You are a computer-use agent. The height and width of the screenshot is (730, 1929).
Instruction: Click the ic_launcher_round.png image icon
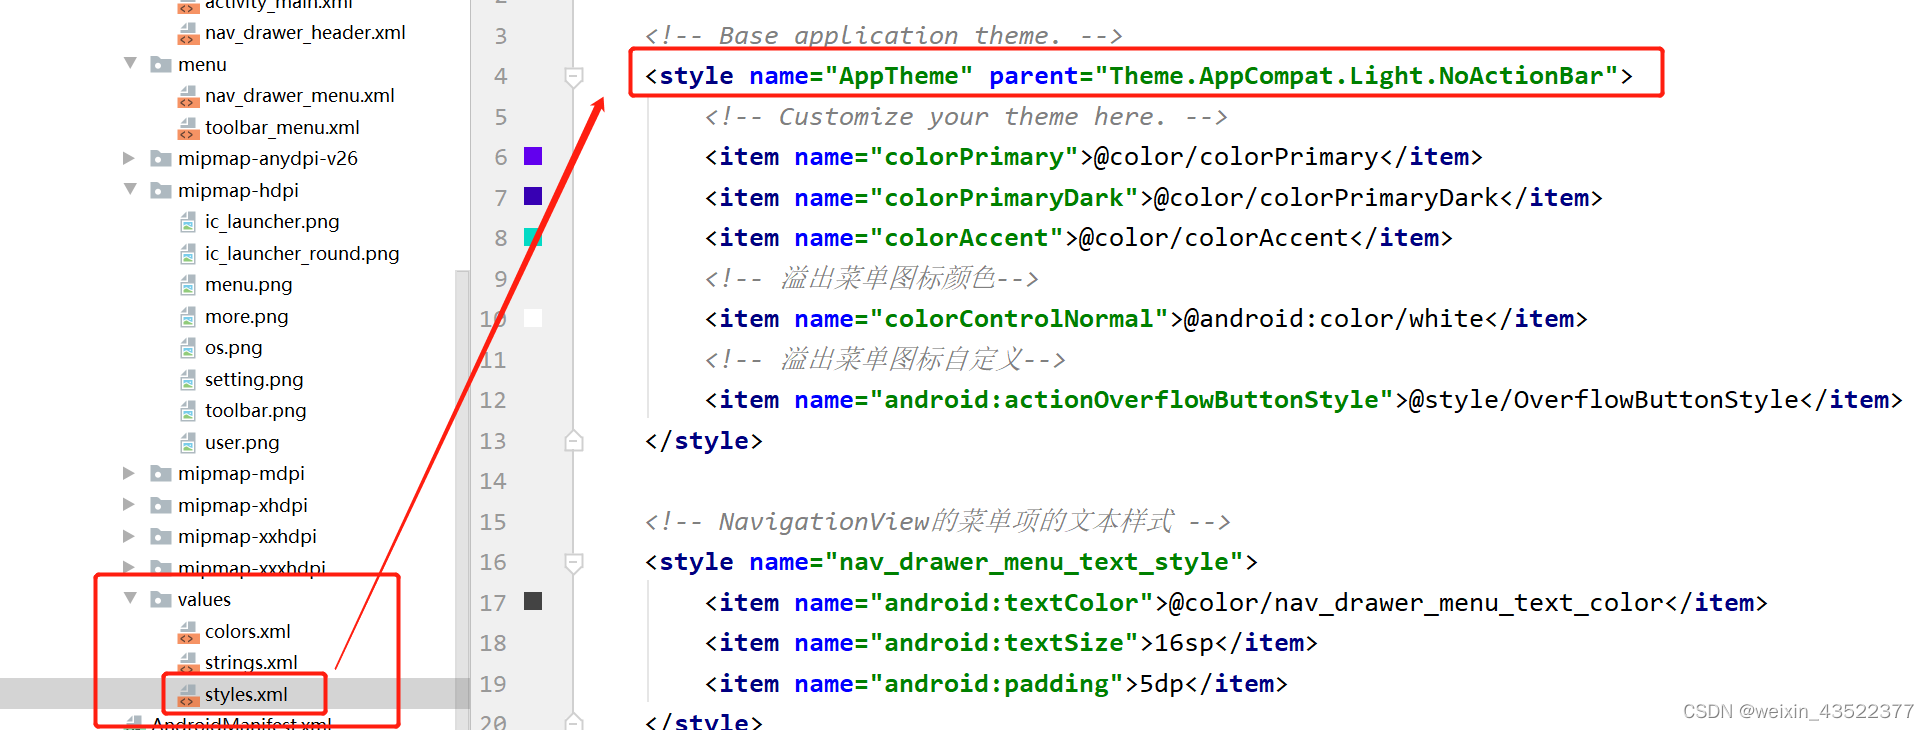point(188,255)
